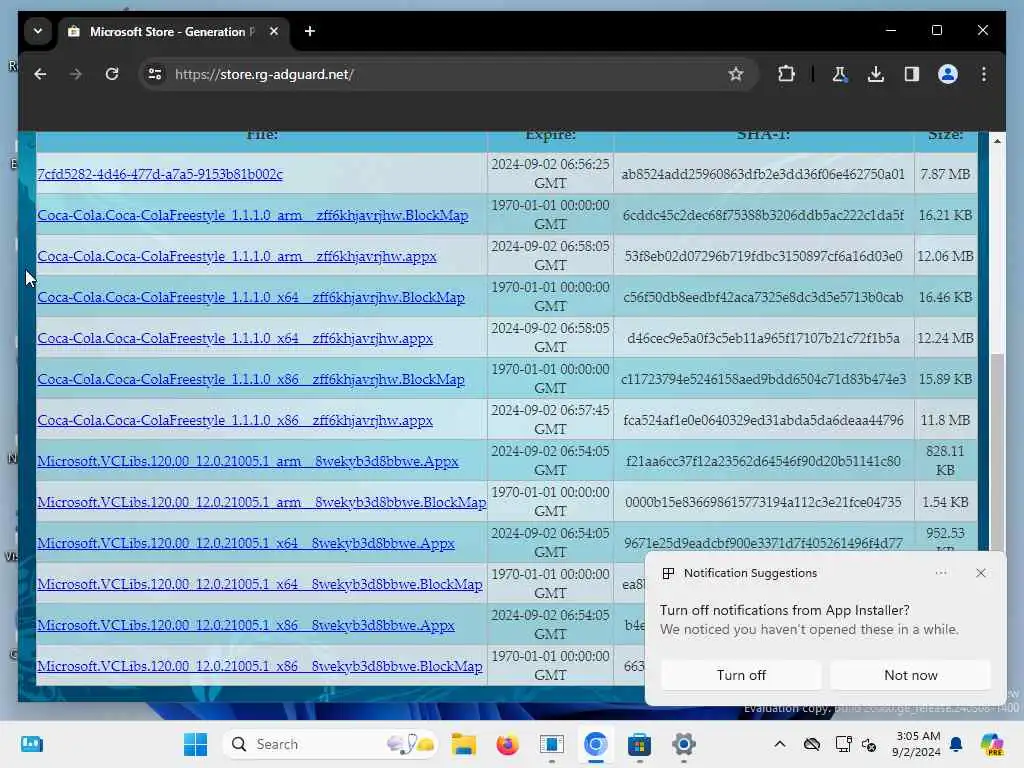Toggle the browser side panel icon
This screenshot has width=1024, height=768.
pos(912,74)
